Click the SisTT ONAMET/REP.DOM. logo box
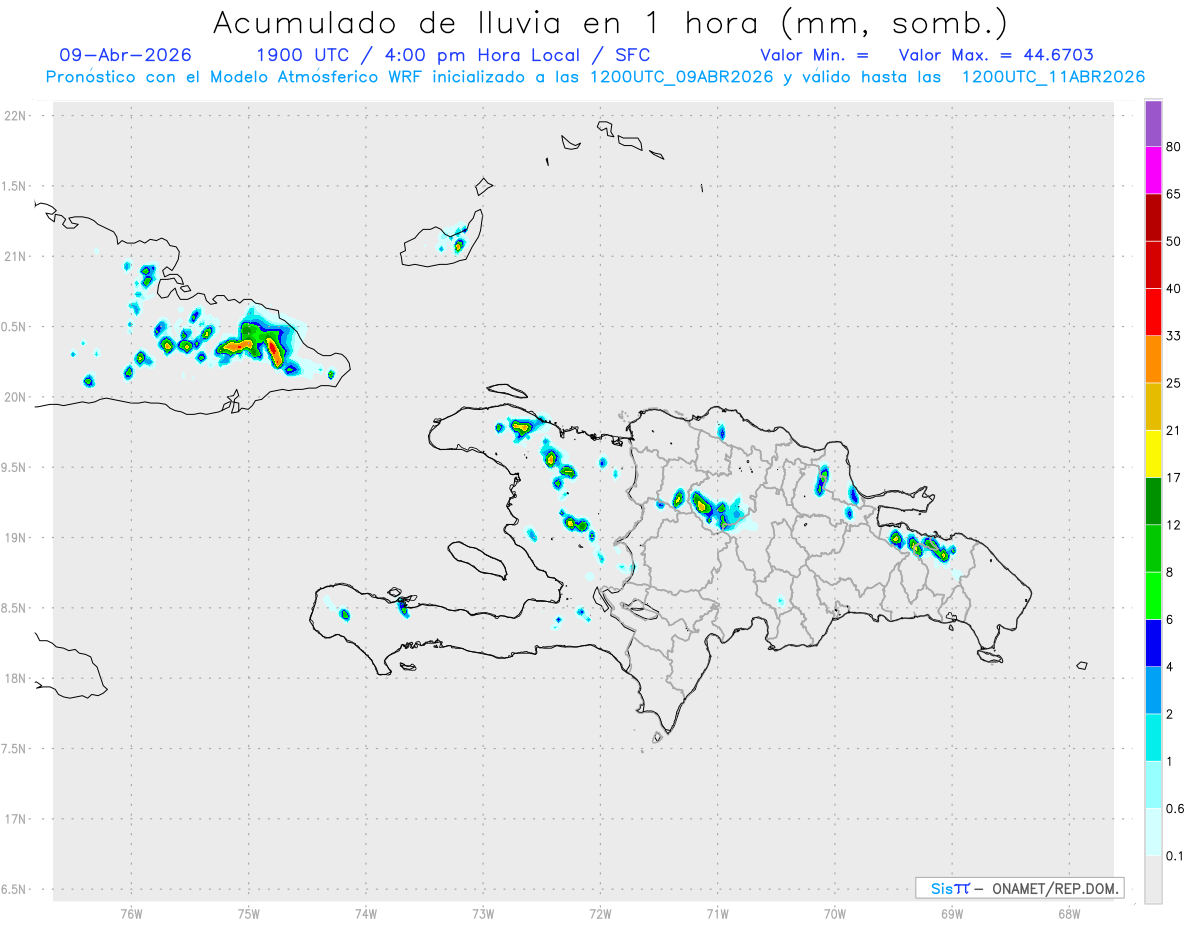Screen dimensions: 1200x927 (1019, 888)
